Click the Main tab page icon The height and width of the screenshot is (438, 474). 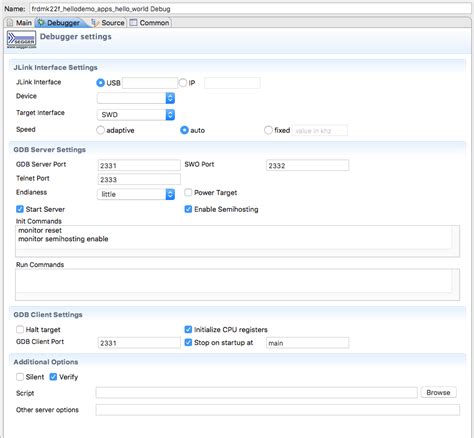click(10, 23)
